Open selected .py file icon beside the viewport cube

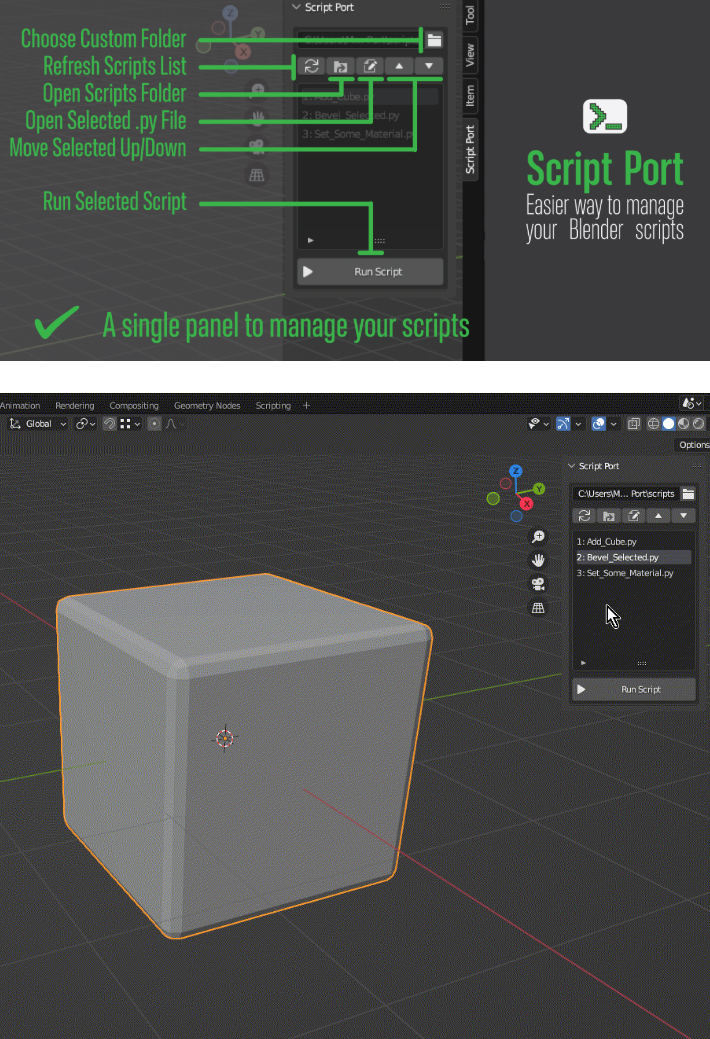pyautogui.click(x=634, y=516)
